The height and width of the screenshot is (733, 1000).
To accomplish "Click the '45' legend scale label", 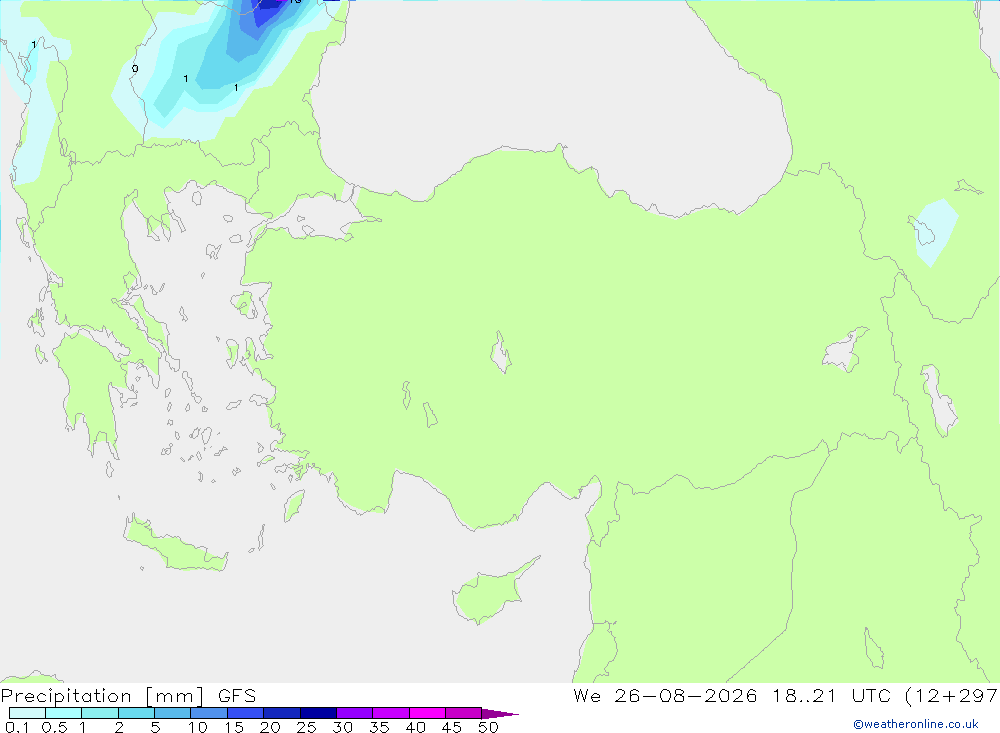I will coord(452,727).
